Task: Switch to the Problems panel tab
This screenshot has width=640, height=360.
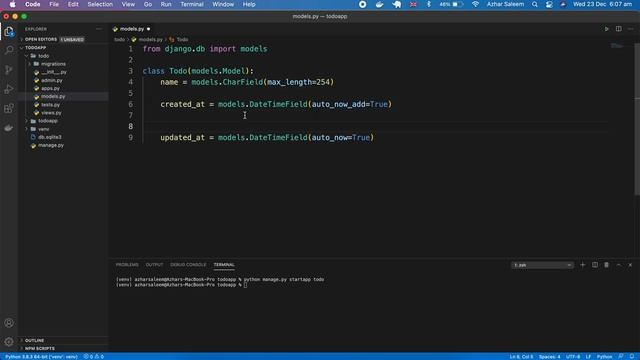Action: tap(127, 265)
